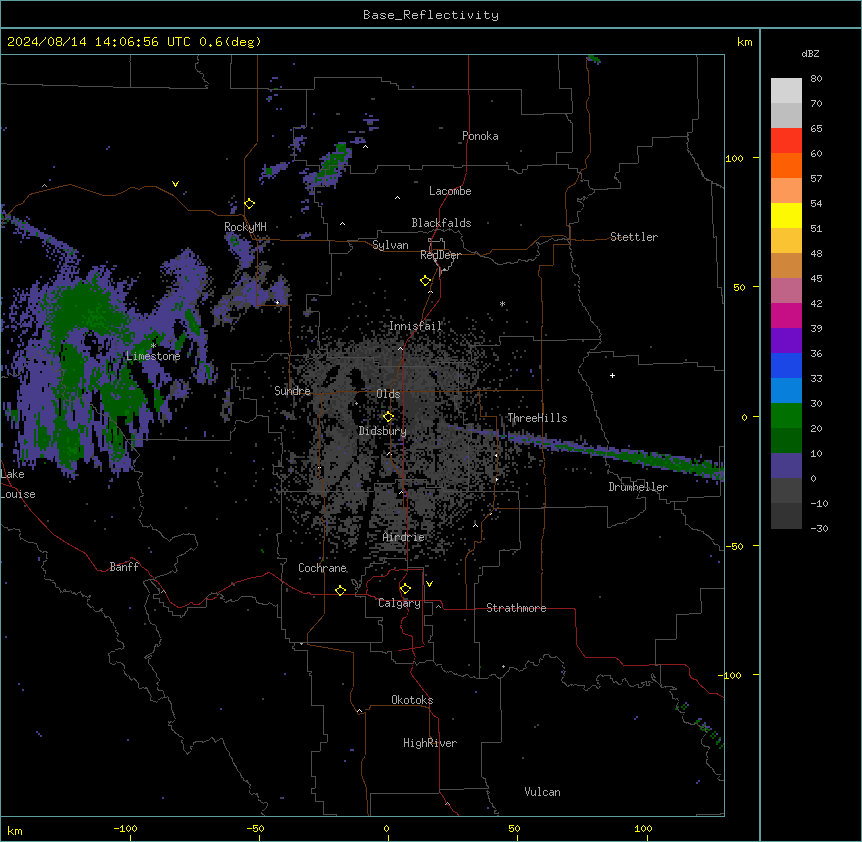Click the yellow V marker east of Calgary
The image size is (862, 842).
429,584
